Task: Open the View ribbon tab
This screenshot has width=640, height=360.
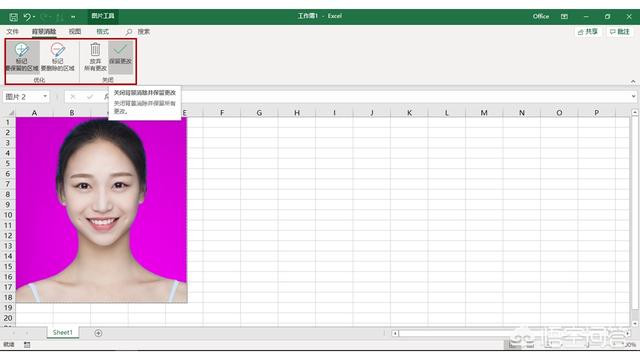Action: coord(75,31)
